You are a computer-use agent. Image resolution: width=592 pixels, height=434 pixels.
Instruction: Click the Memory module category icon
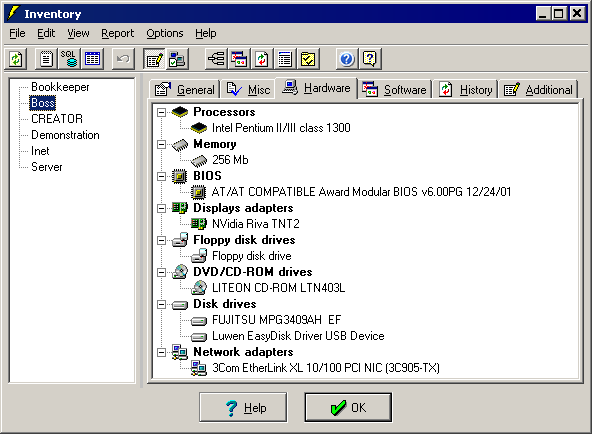(180, 144)
